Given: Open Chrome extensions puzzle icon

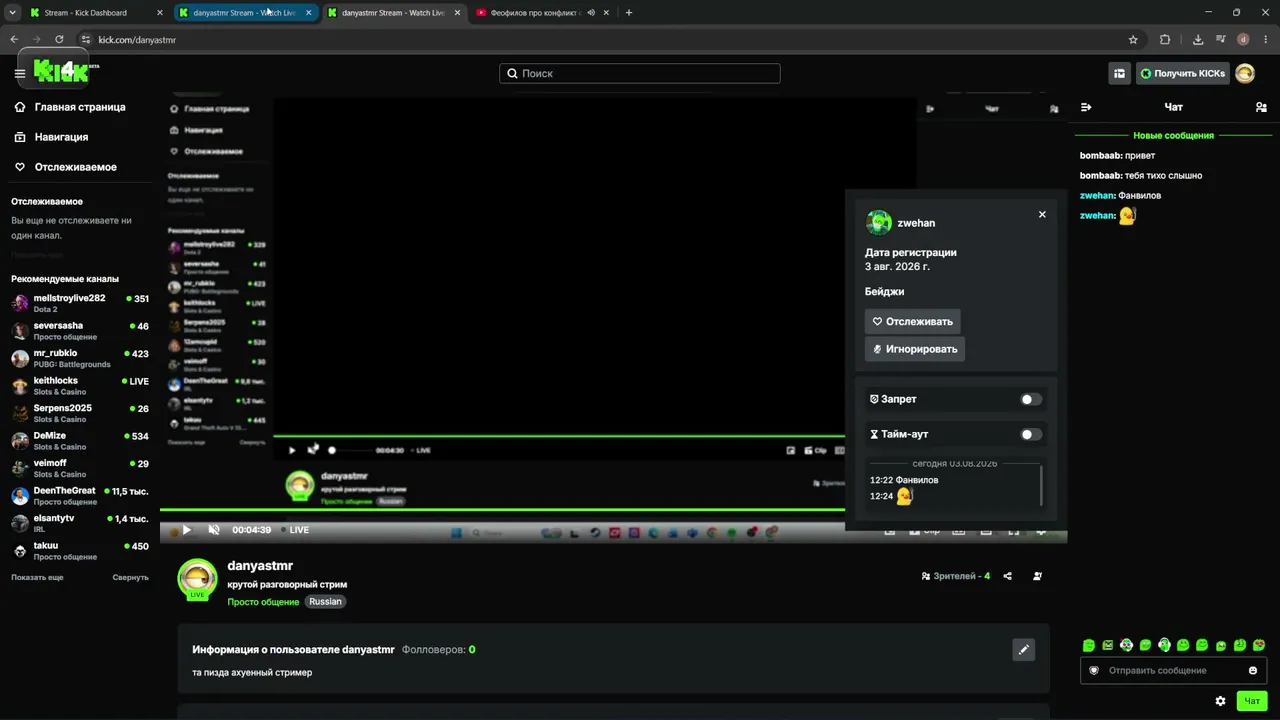Looking at the screenshot, I should click(1165, 39).
